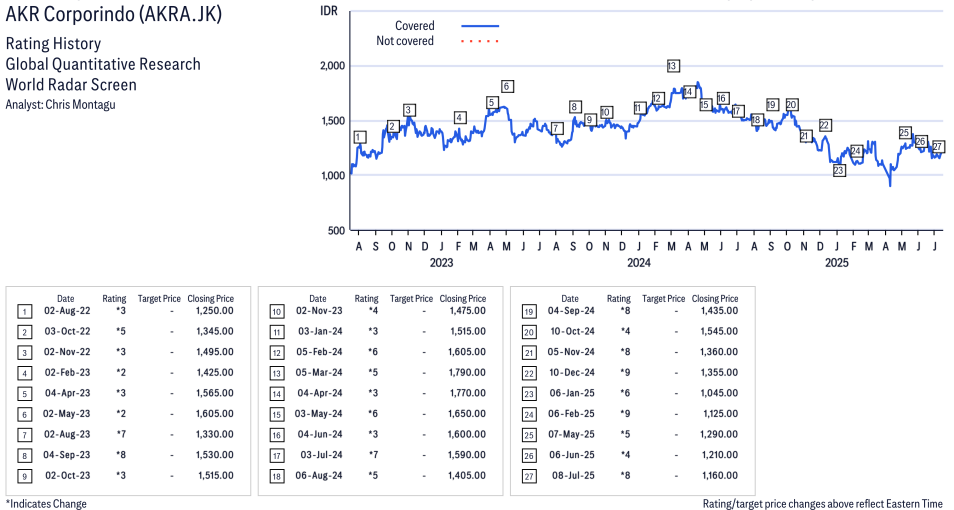Click chart marker 25 on the graph
This screenshot has width=954, height=510.
point(904,133)
